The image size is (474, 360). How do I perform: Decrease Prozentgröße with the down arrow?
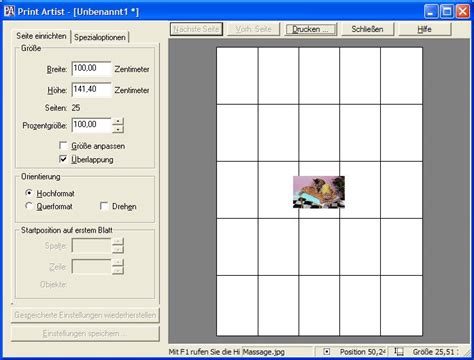pyautogui.click(x=118, y=129)
